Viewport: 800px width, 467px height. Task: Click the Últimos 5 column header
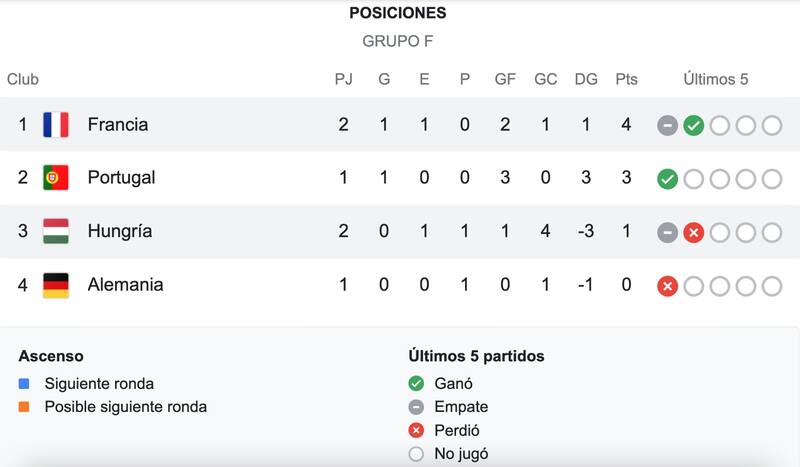(x=715, y=79)
